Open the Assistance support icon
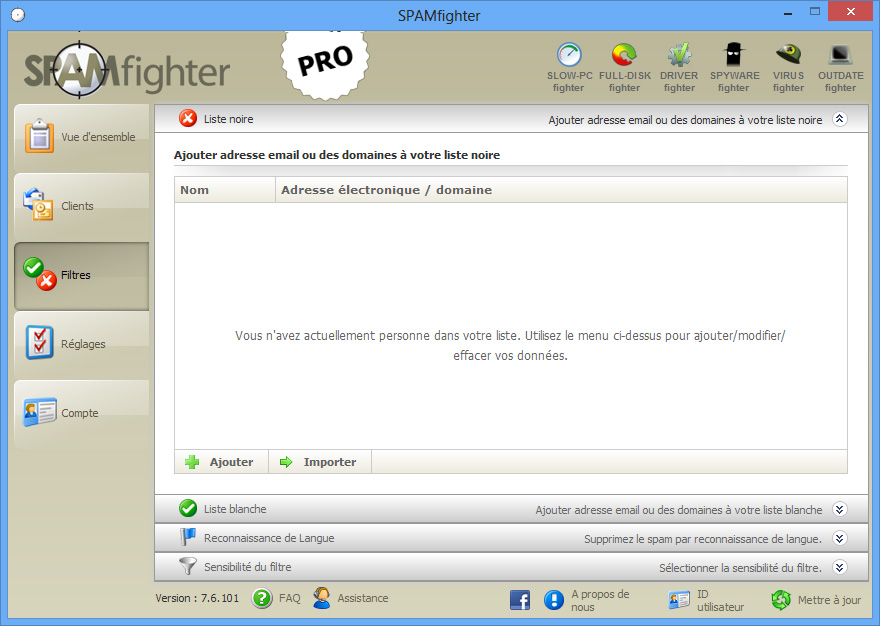 322,598
